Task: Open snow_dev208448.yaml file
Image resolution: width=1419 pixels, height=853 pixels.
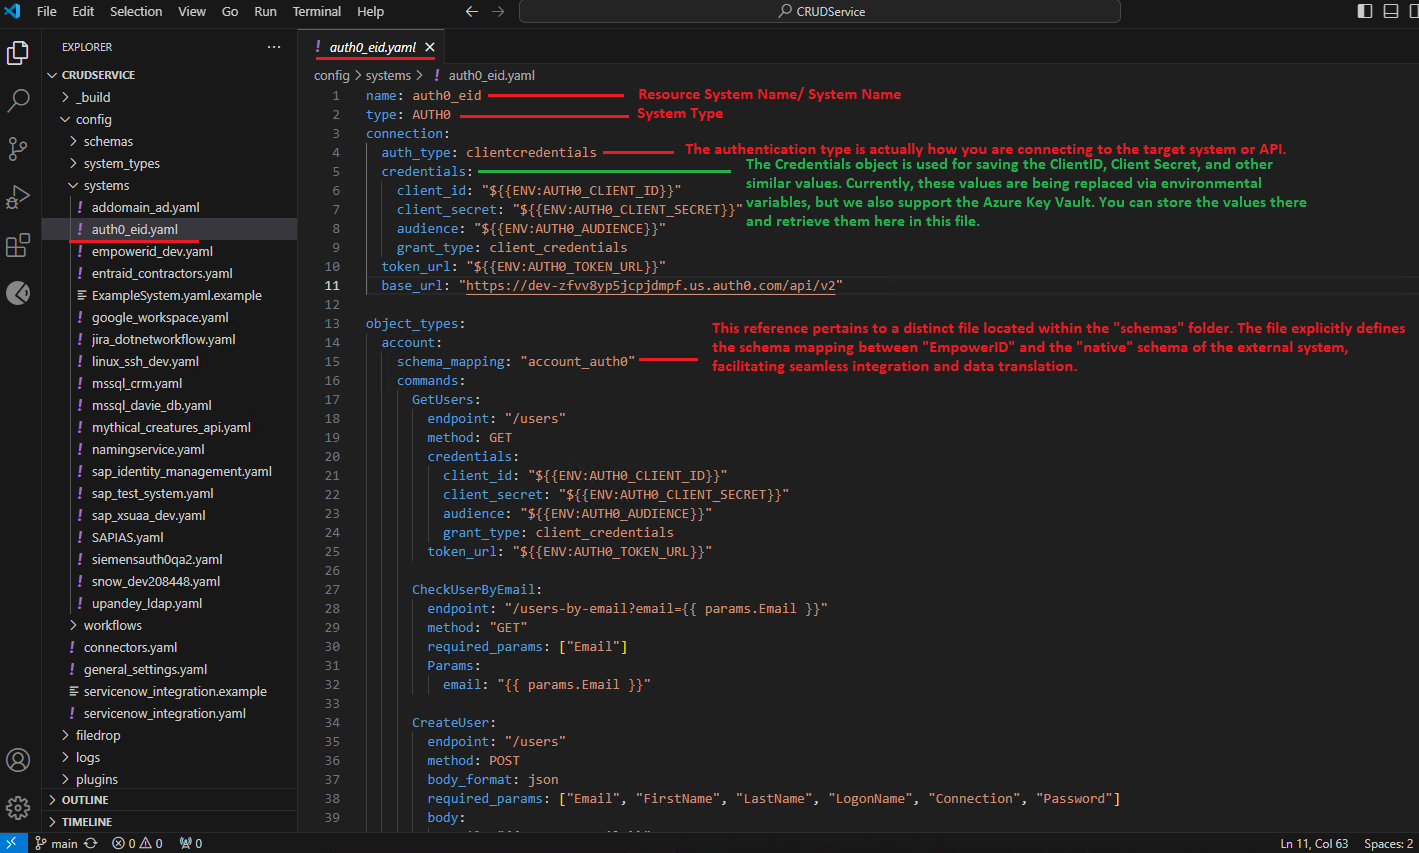Action: pyautogui.click(x=170, y=581)
